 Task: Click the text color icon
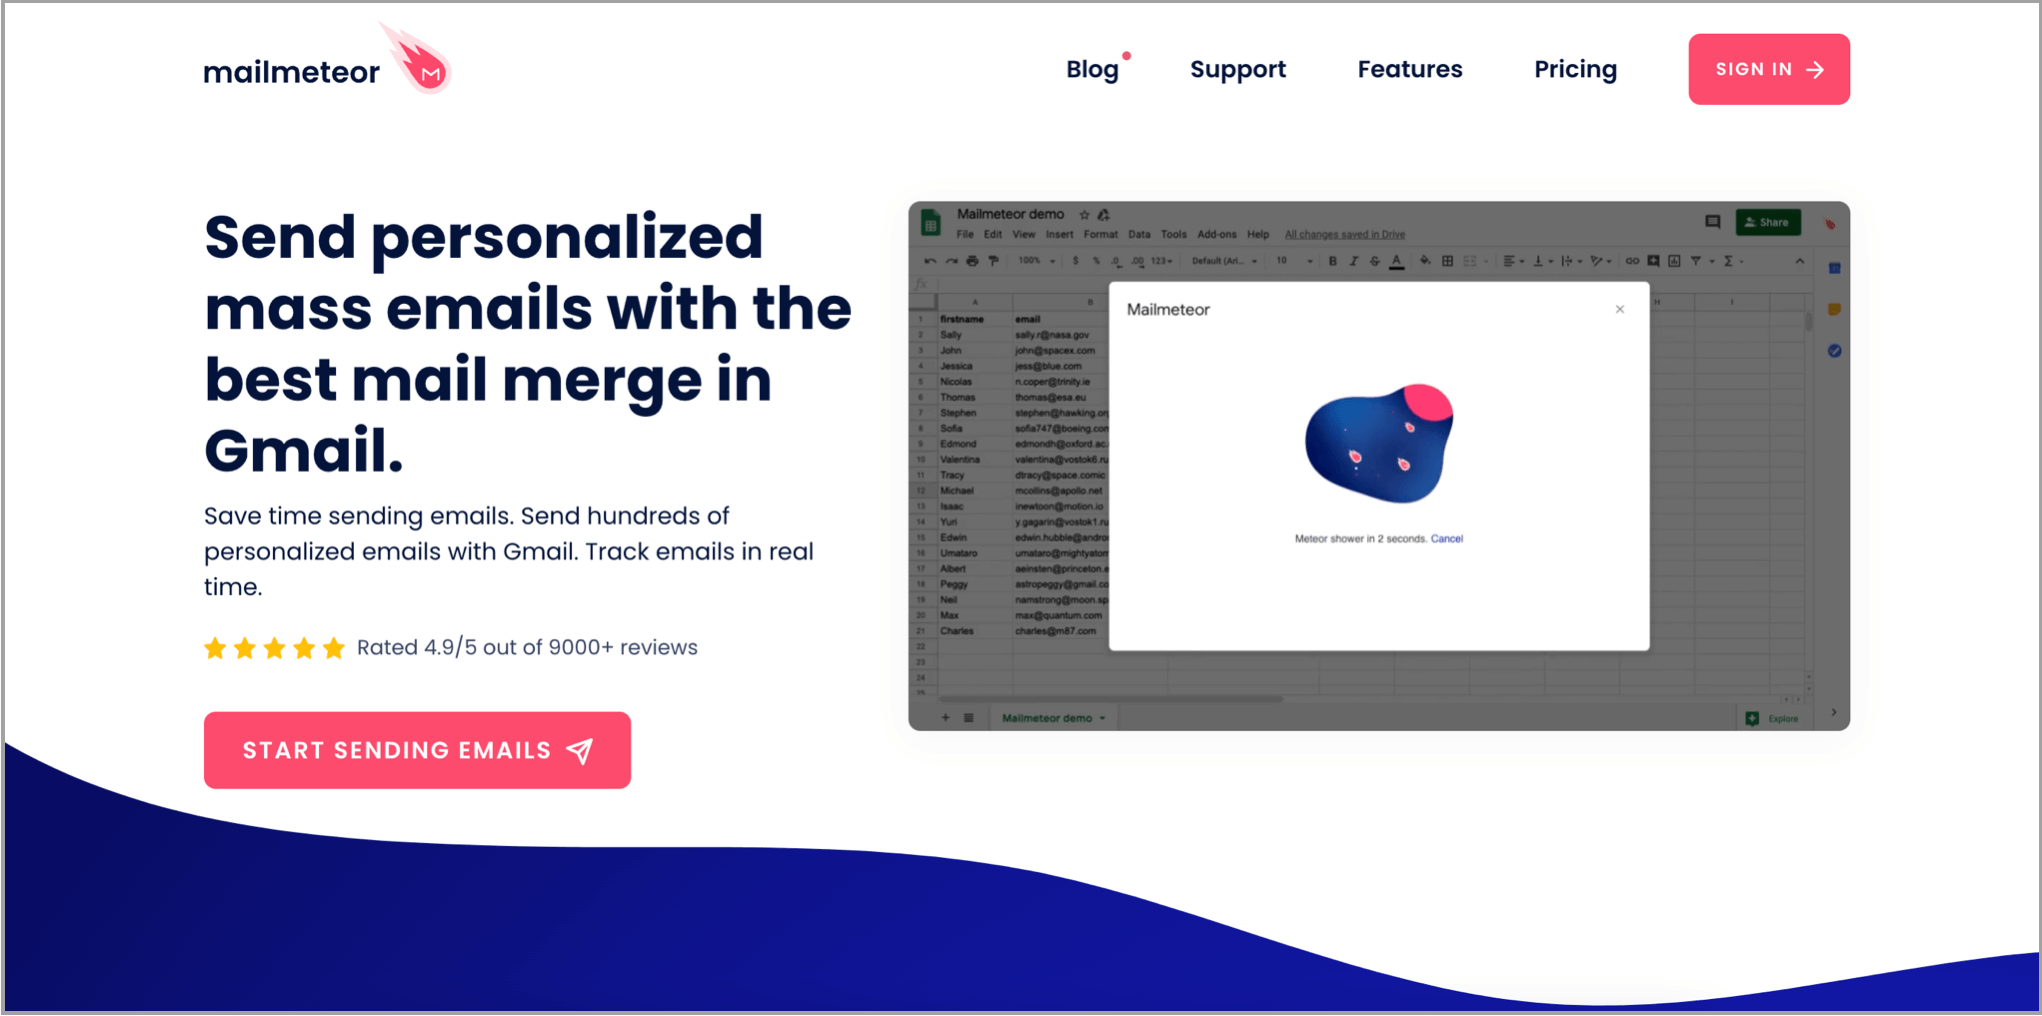click(x=1396, y=261)
